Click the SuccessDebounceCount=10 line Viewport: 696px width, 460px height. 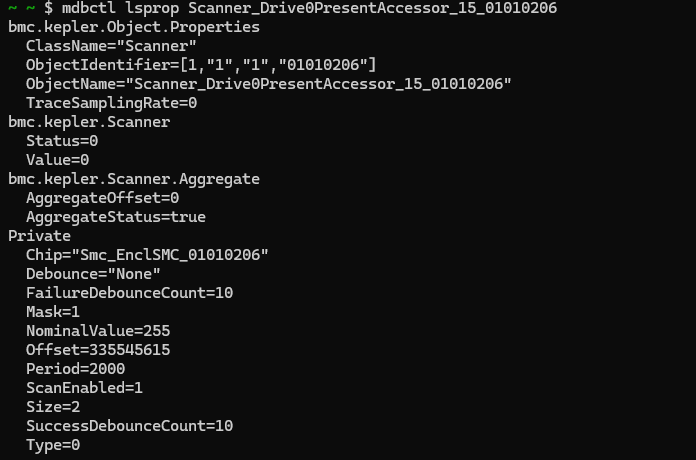coord(129,426)
